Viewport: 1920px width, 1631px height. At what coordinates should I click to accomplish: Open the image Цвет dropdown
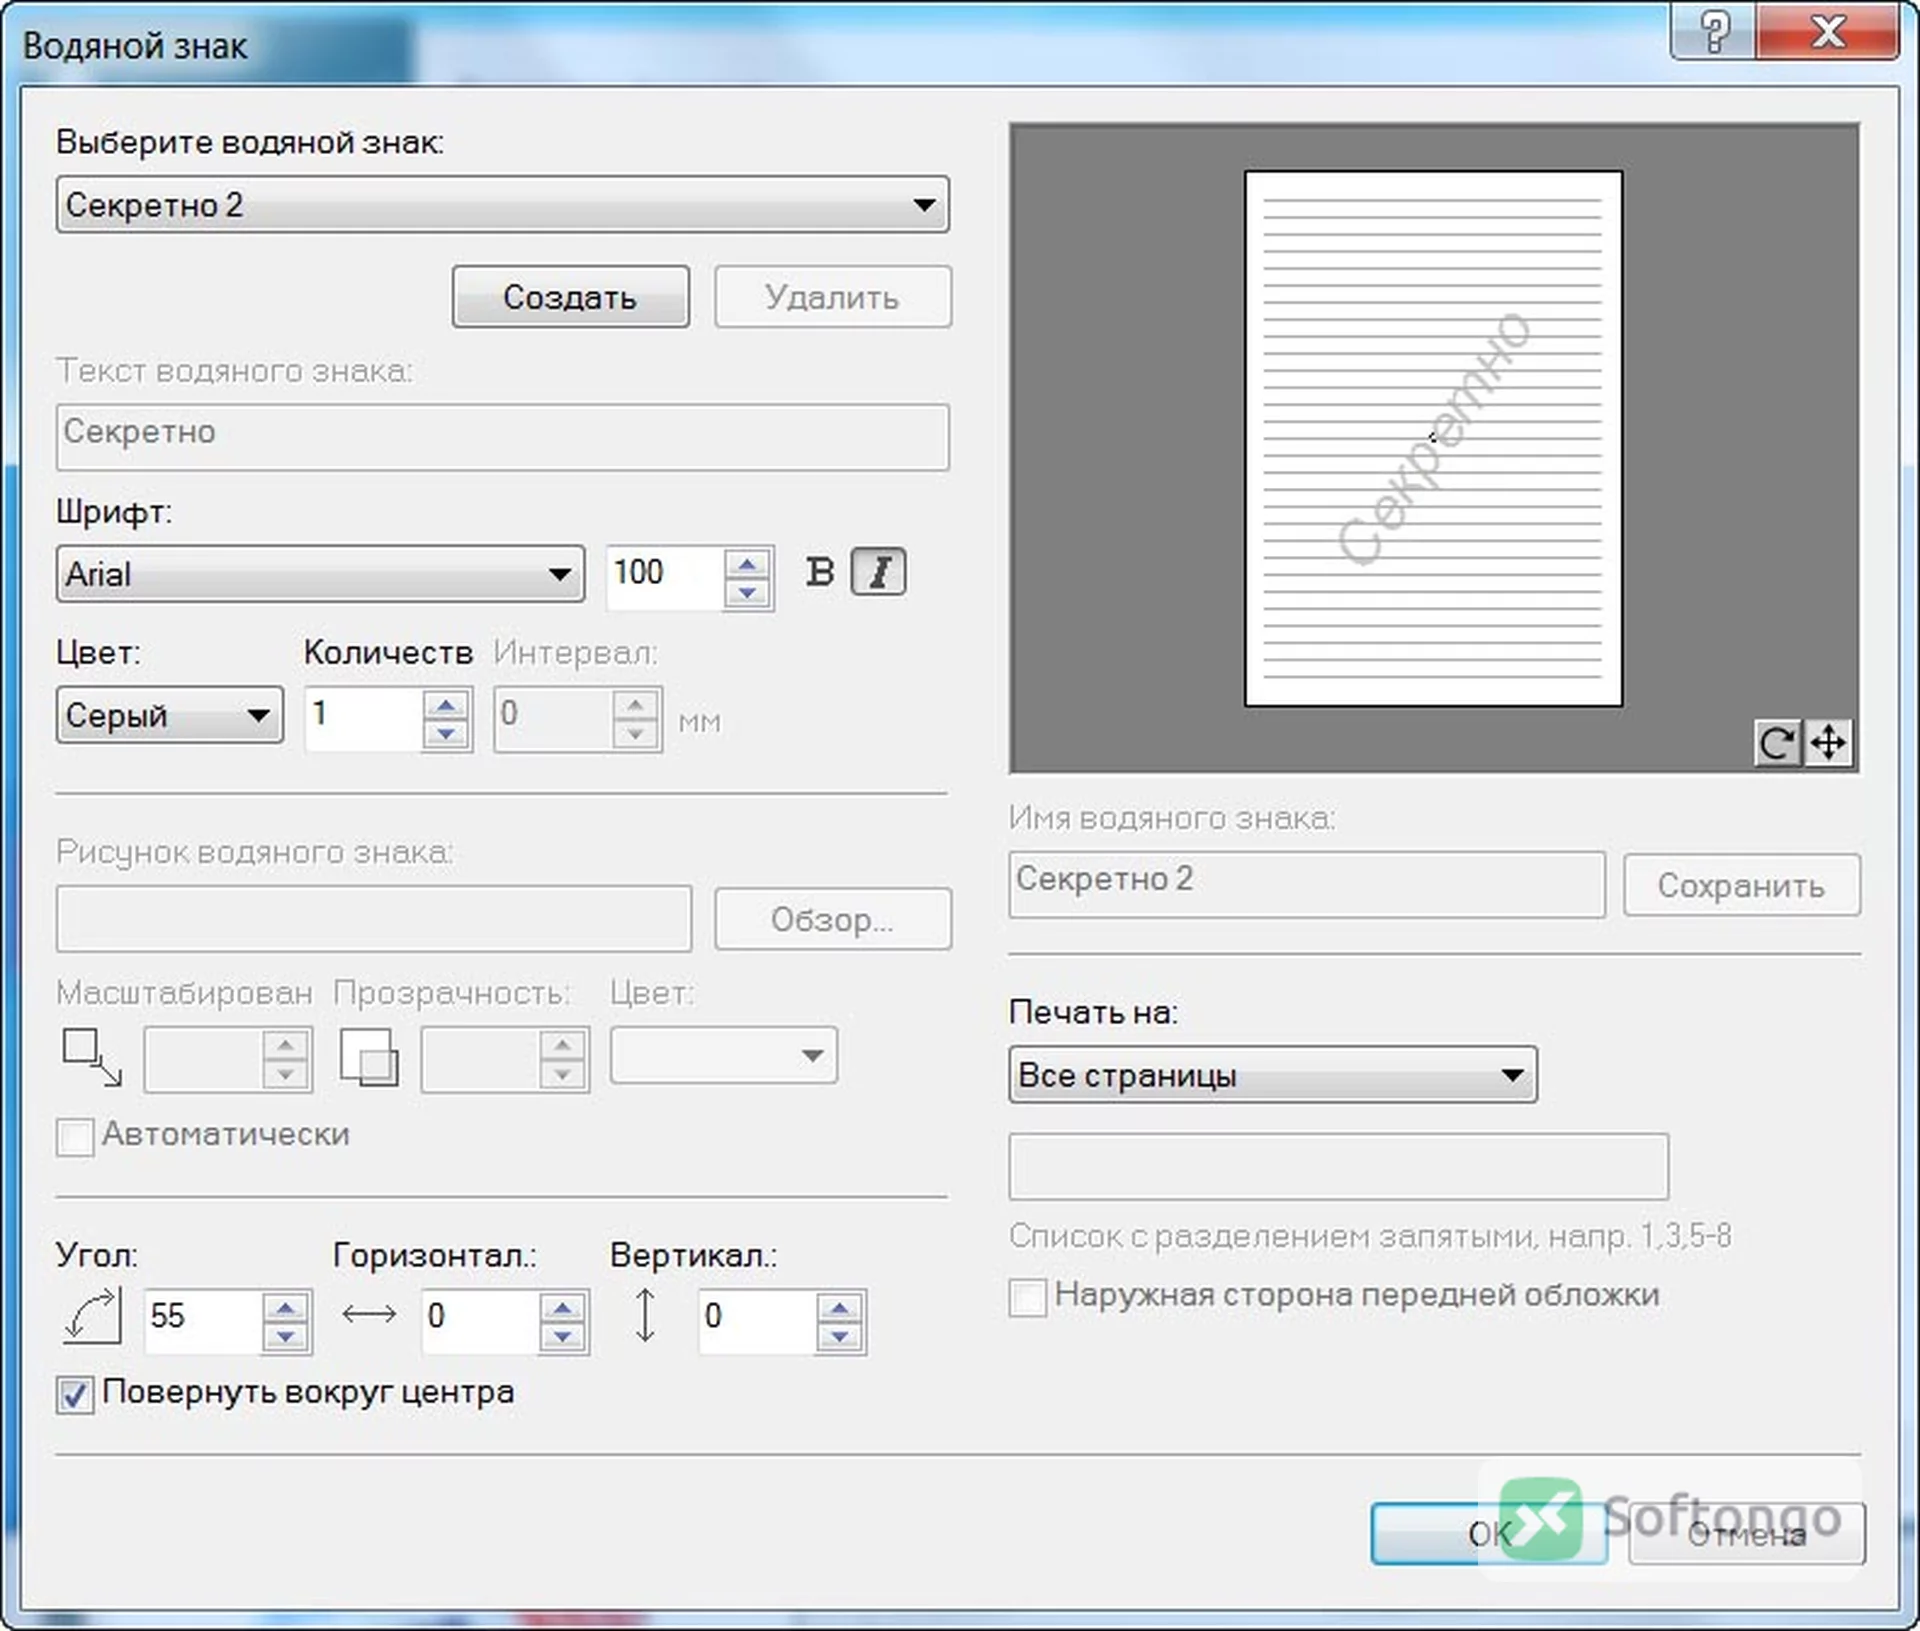[x=723, y=1055]
